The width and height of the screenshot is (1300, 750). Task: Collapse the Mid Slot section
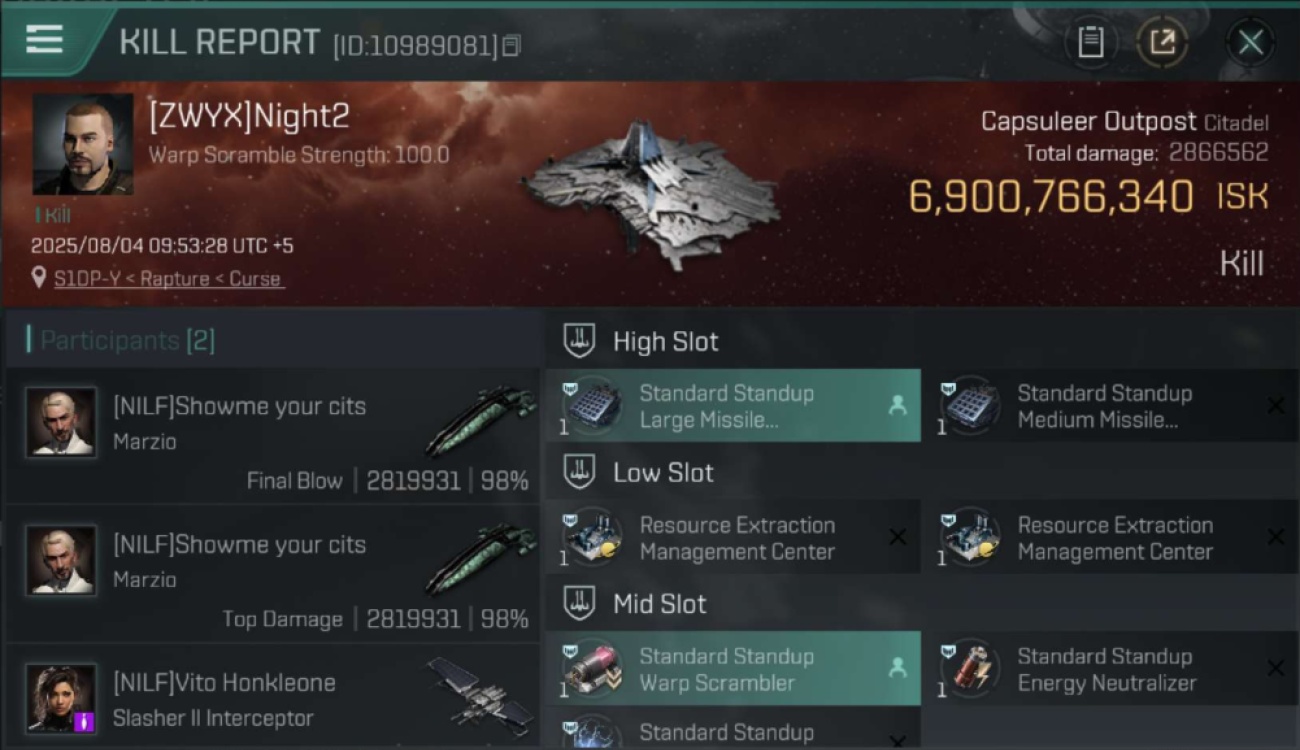point(579,603)
